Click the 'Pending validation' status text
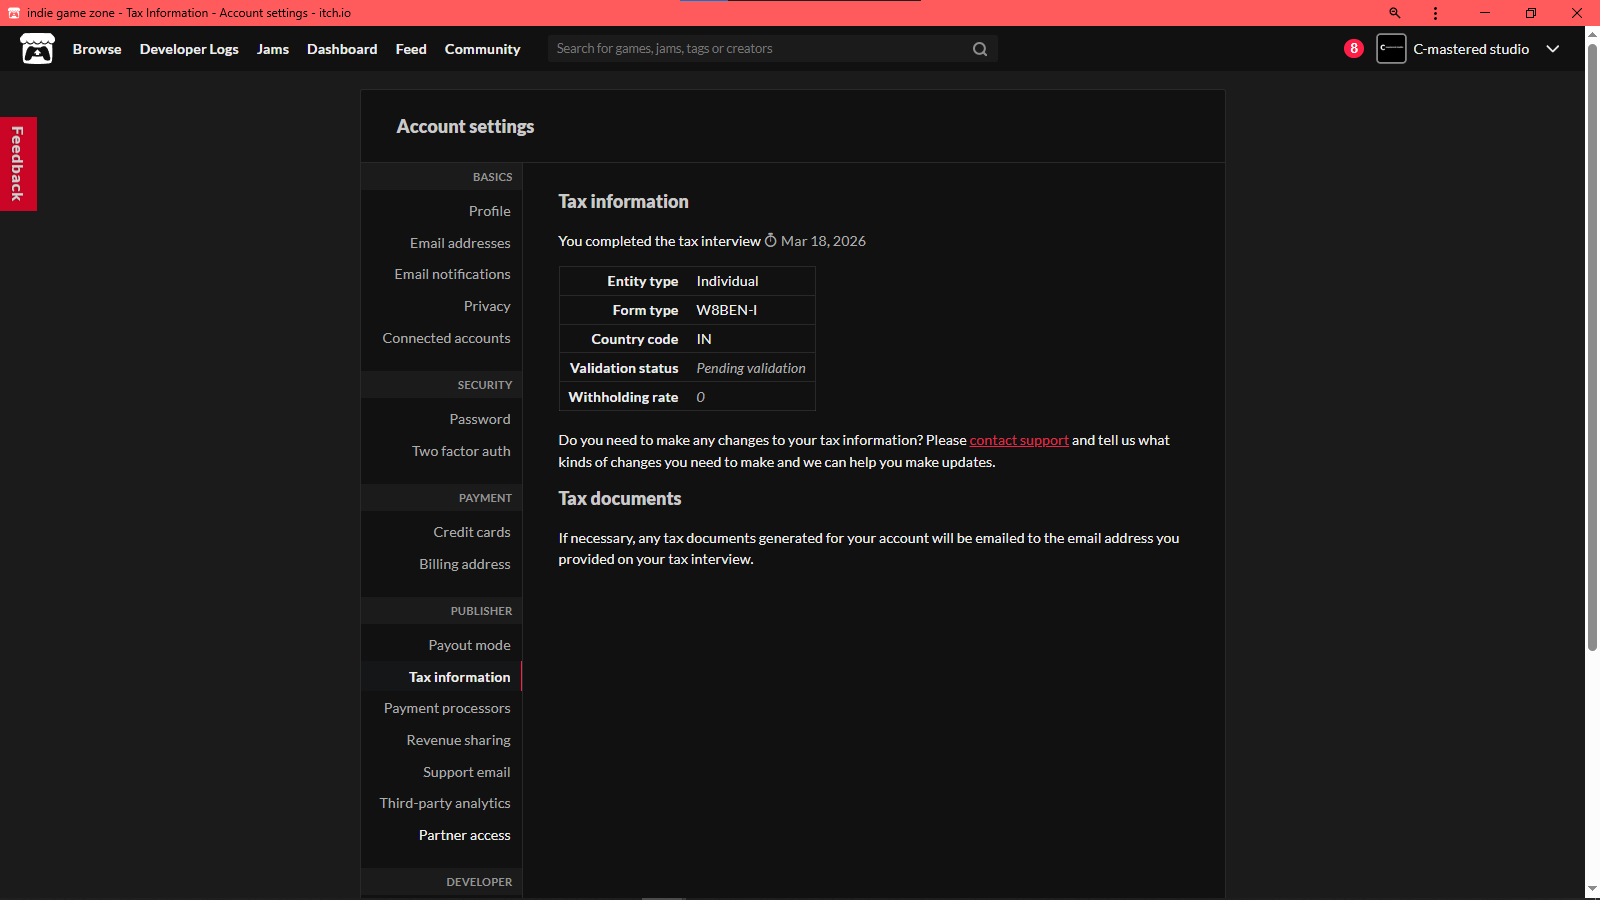This screenshot has height=900, width=1600. click(x=751, y=368)
